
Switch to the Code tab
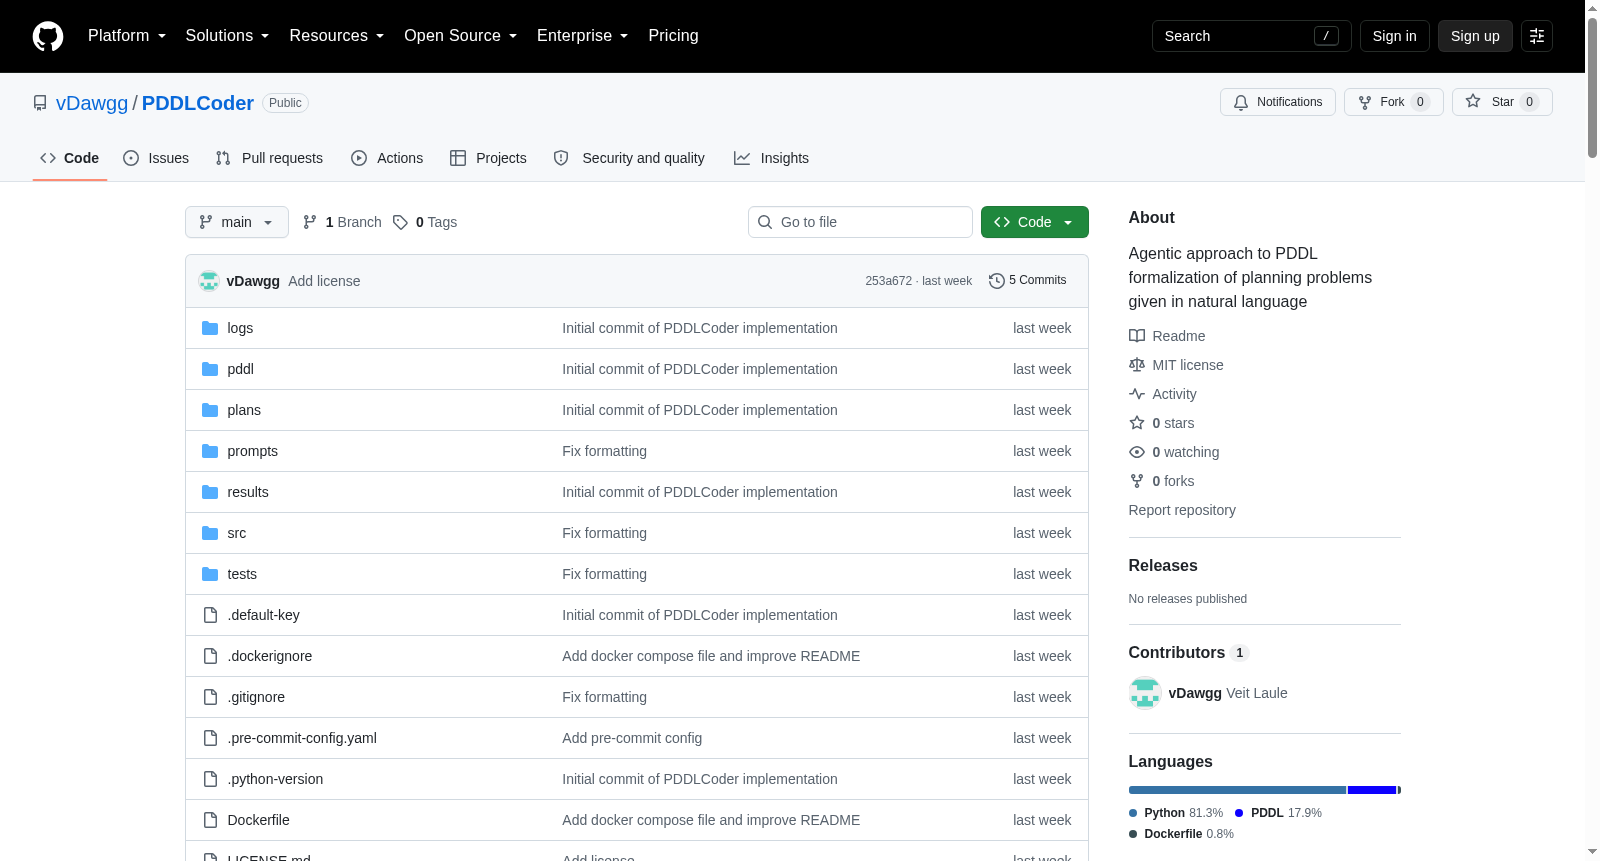(x=70, y=158)
